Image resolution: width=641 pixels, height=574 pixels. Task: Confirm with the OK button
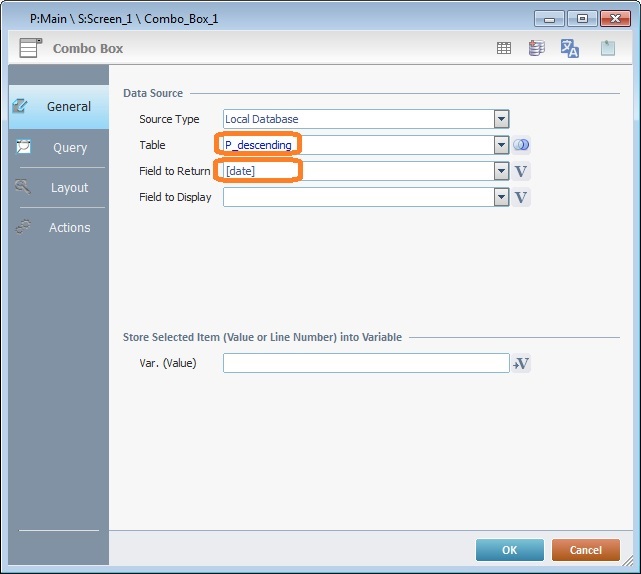[510, 550]
